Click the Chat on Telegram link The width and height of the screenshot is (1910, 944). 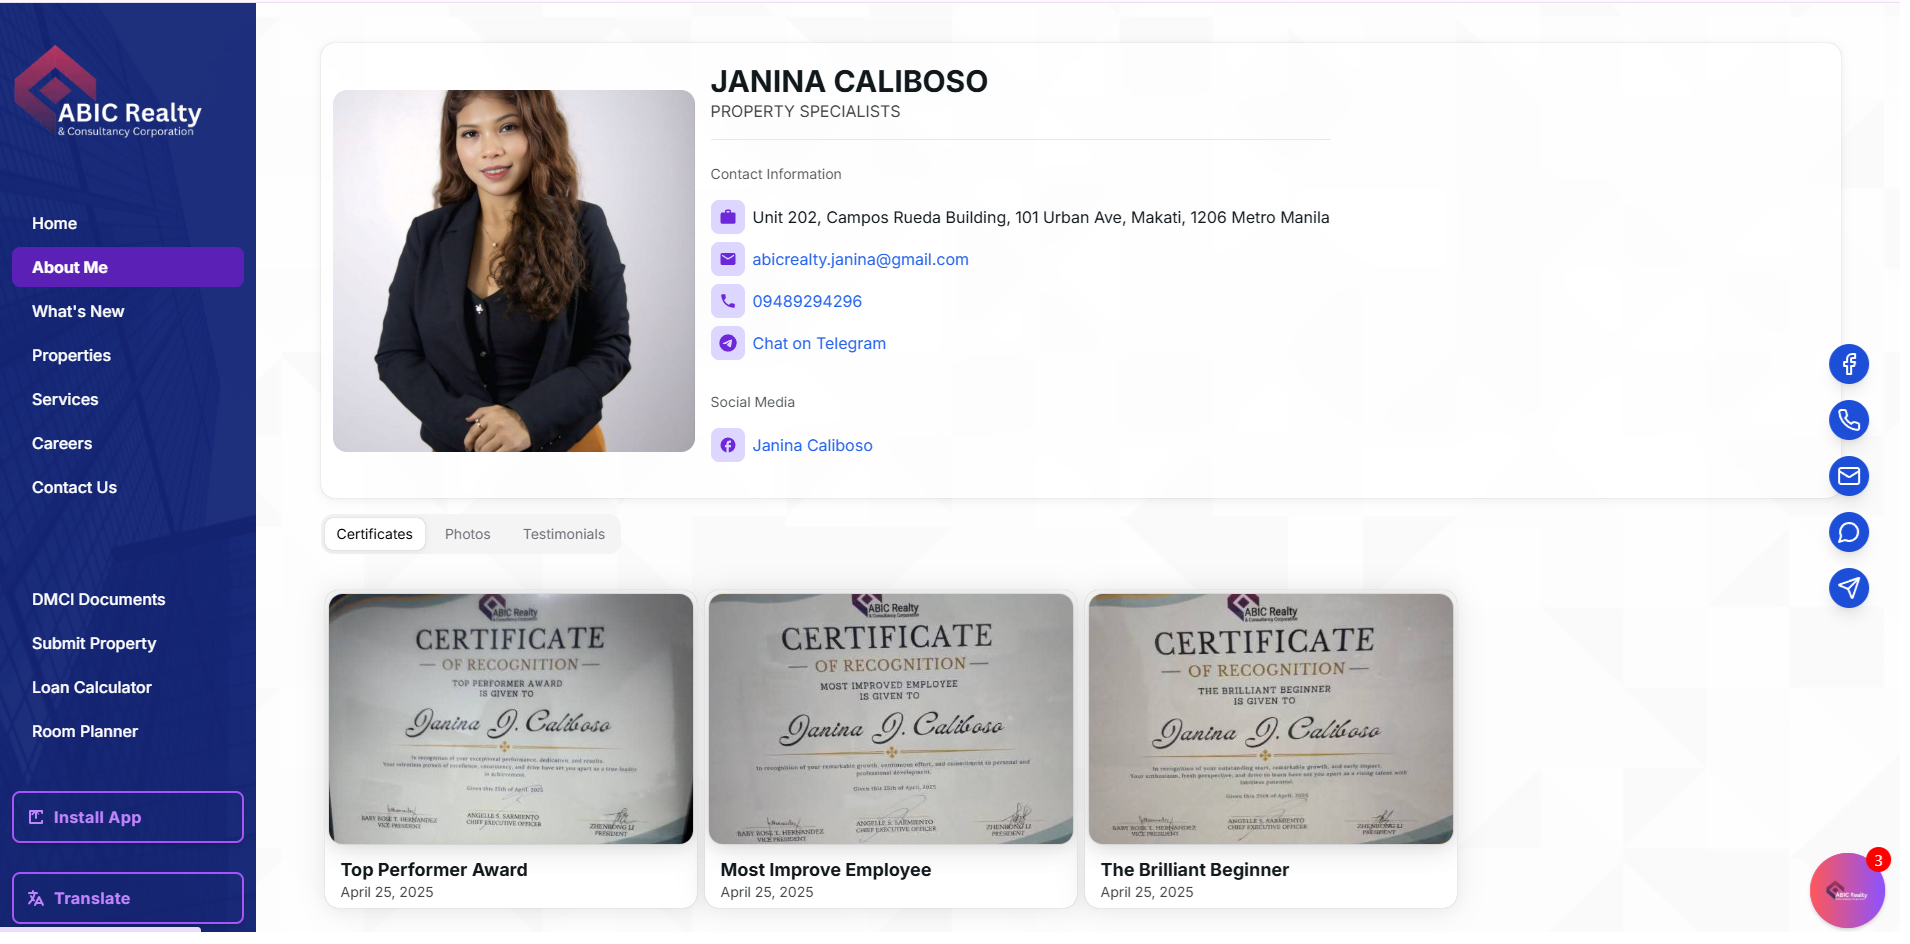818,343
